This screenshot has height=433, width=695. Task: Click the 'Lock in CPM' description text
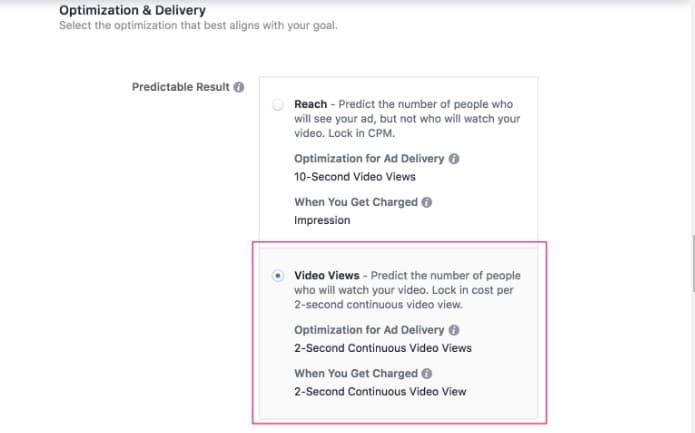coord(361,133)
